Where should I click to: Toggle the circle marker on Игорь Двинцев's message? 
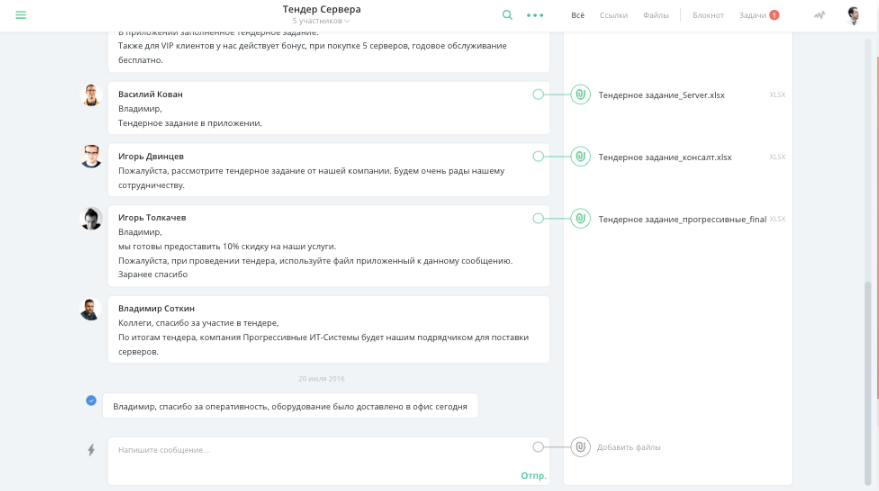click(538, 157)
